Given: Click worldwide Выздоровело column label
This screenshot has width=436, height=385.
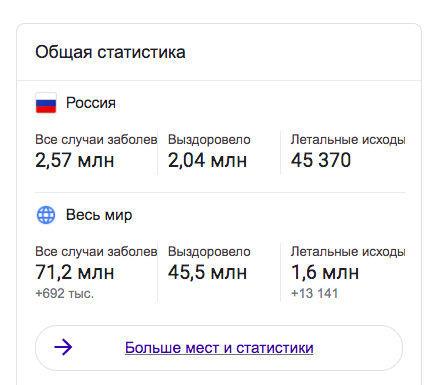Looking at the screenshot, I should pyautogui.click(x=209, y=252).
